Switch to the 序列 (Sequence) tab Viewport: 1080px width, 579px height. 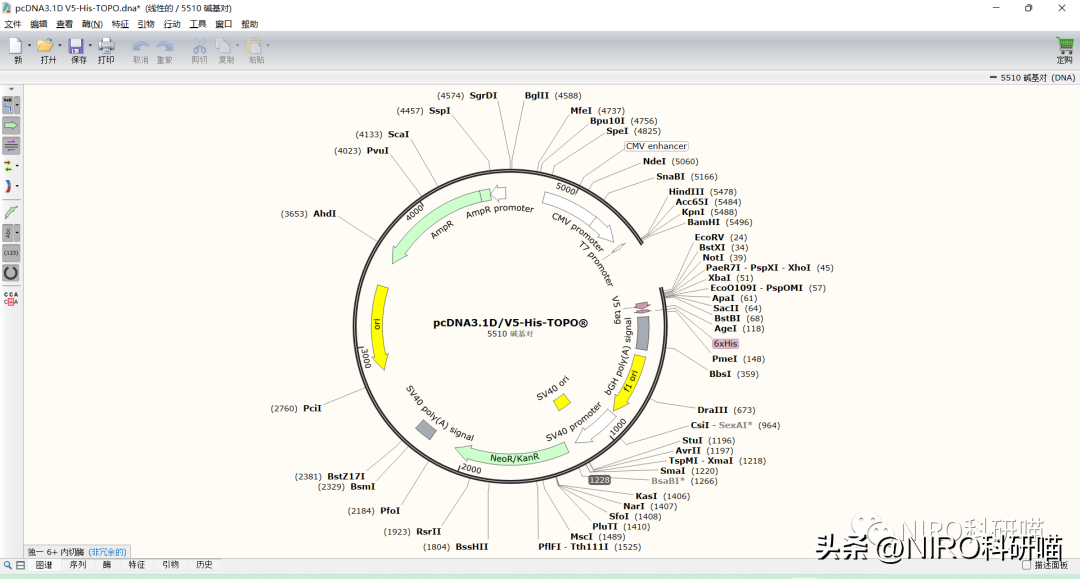click(77, 565)
